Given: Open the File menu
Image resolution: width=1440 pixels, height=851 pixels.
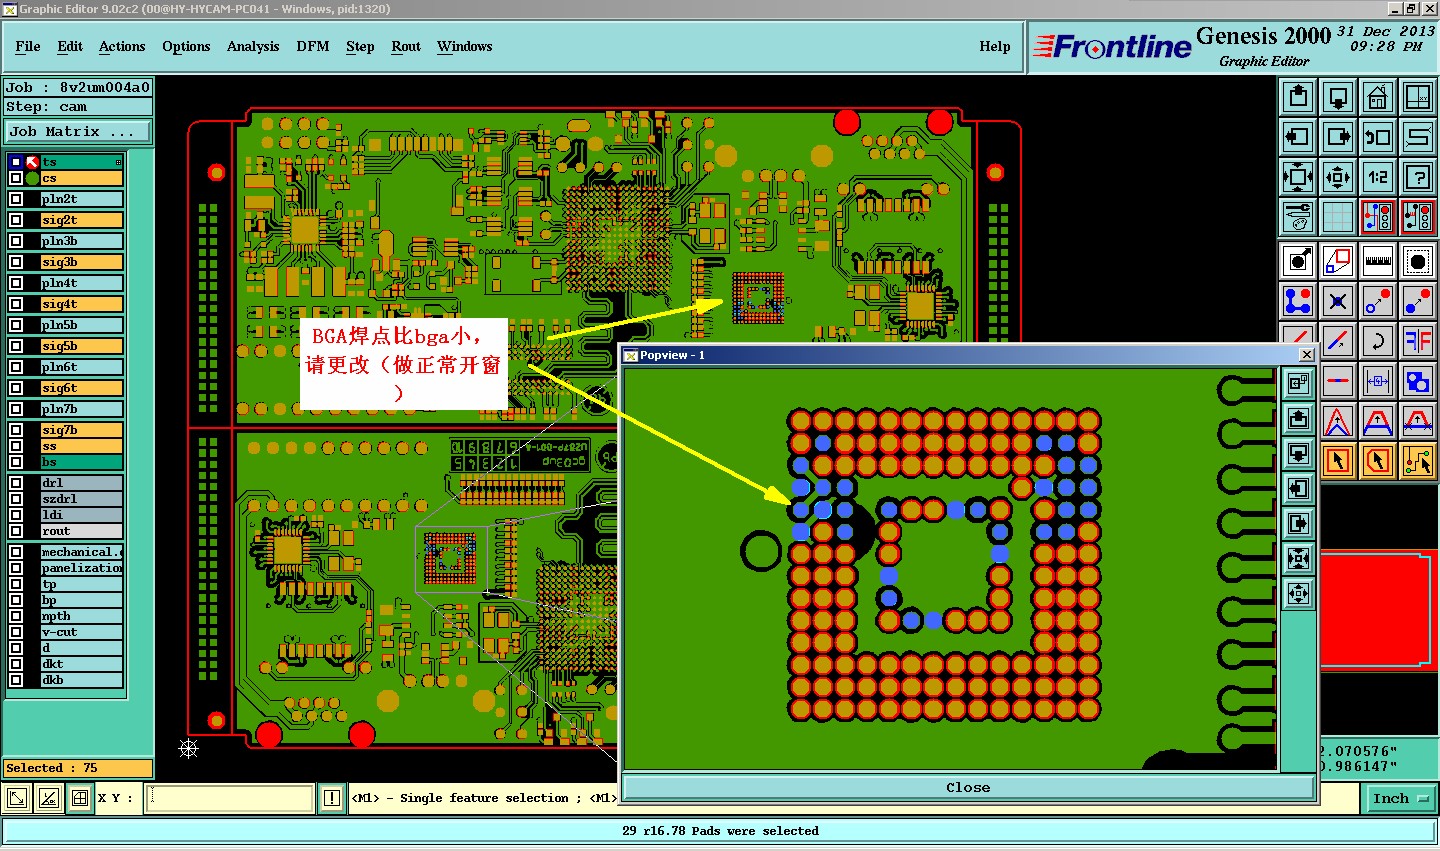Looking at the screenshot, I should click(x=28, y=46).
